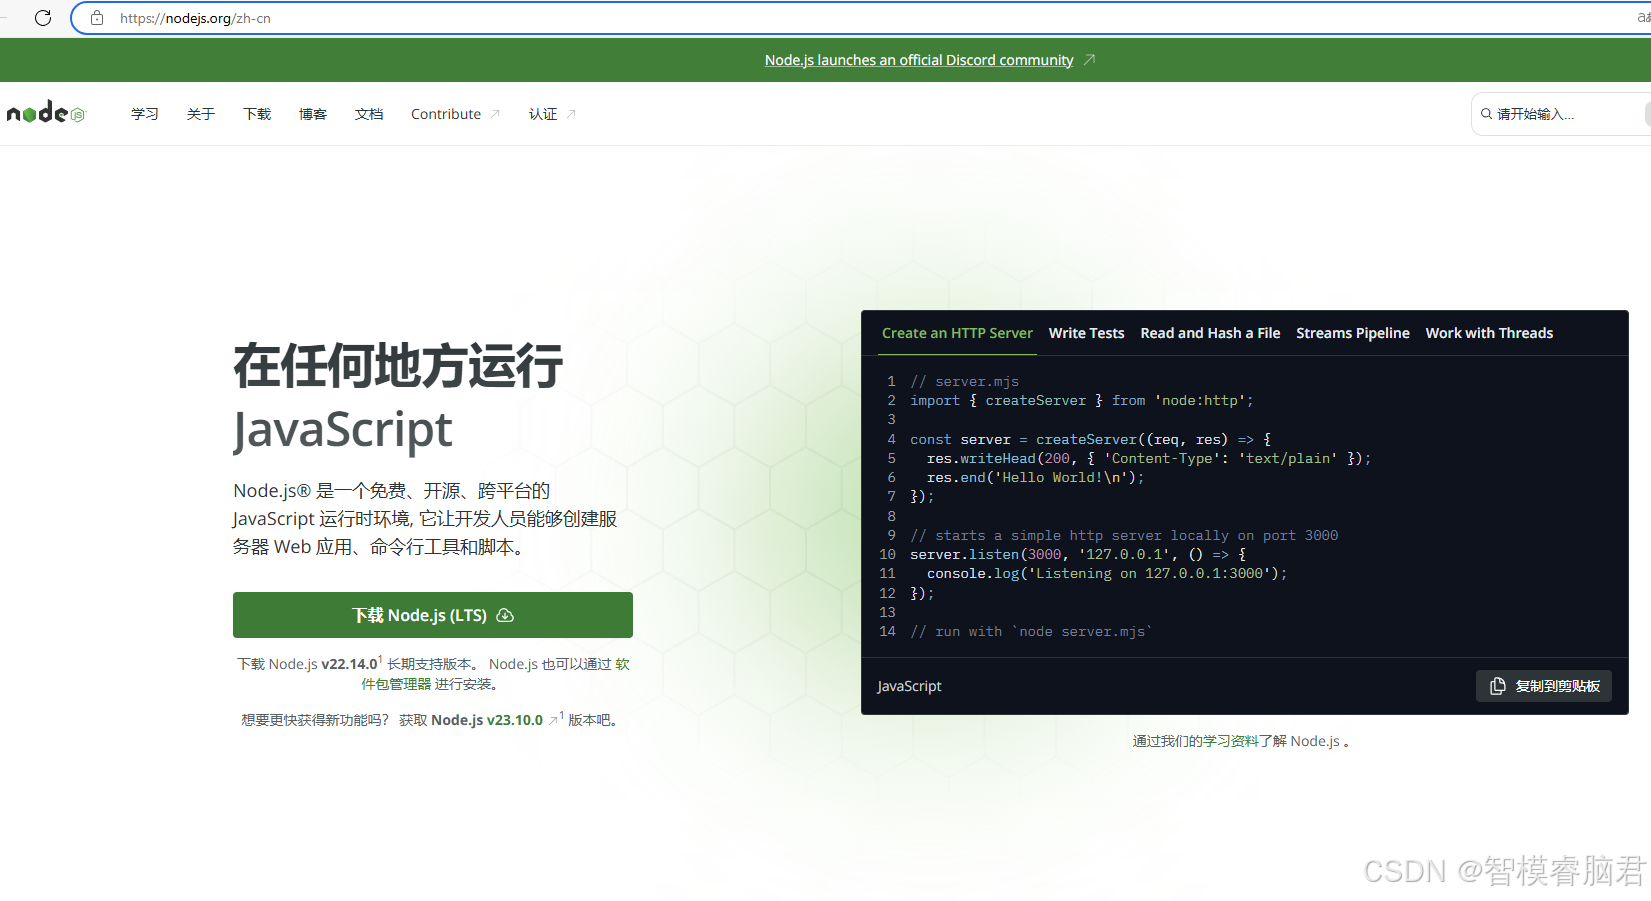Go to the 下载 navigation page
This screenshot has height=901, width=1651.
pos(257,114)
